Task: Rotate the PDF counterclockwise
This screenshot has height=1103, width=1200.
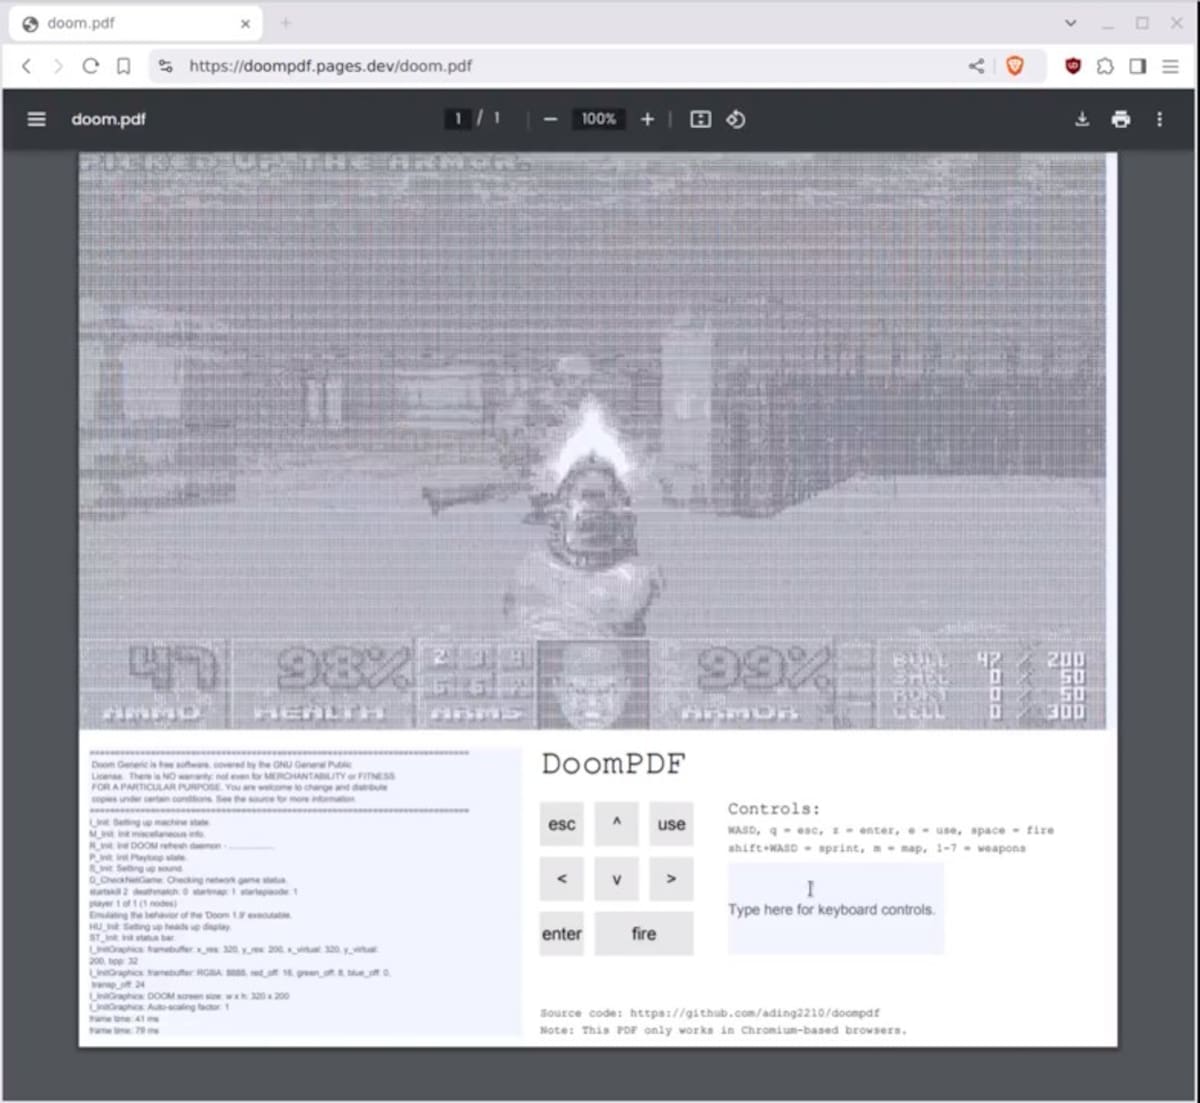Action: [x=736, y=119]
